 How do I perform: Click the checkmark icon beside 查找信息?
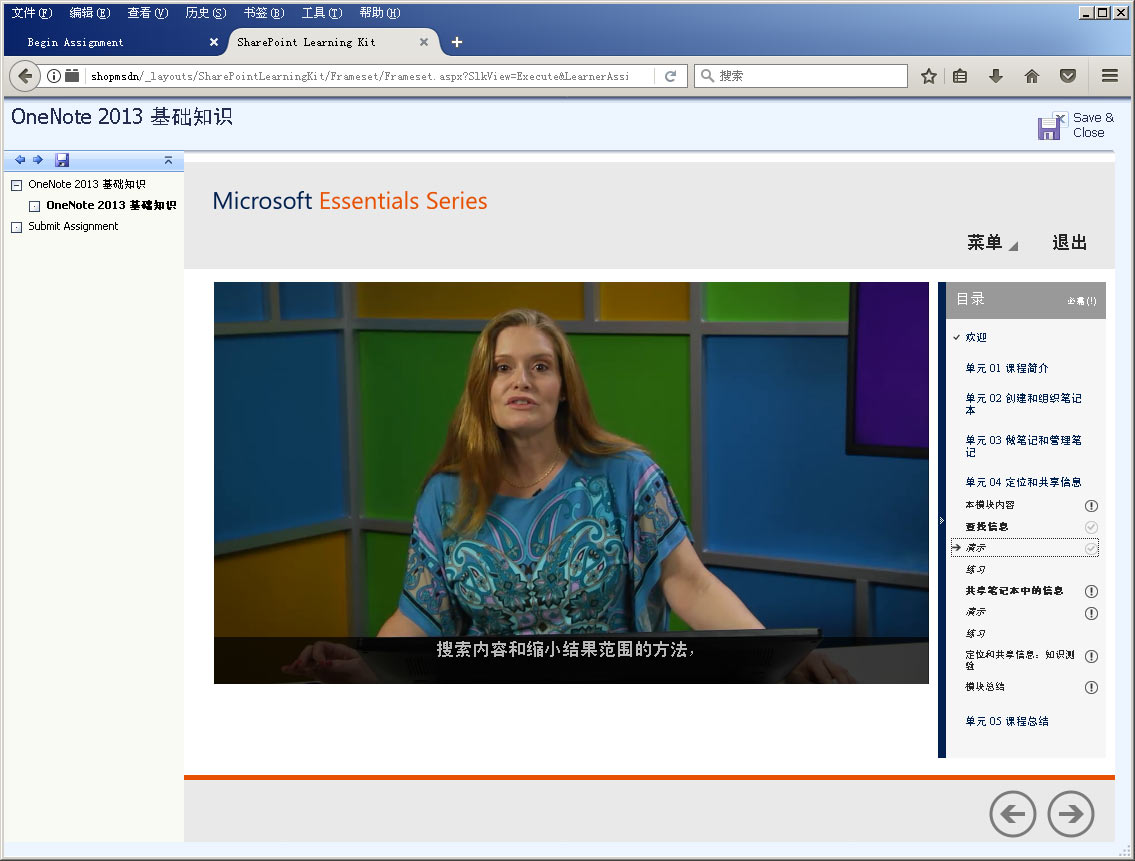pos(1091,527)
